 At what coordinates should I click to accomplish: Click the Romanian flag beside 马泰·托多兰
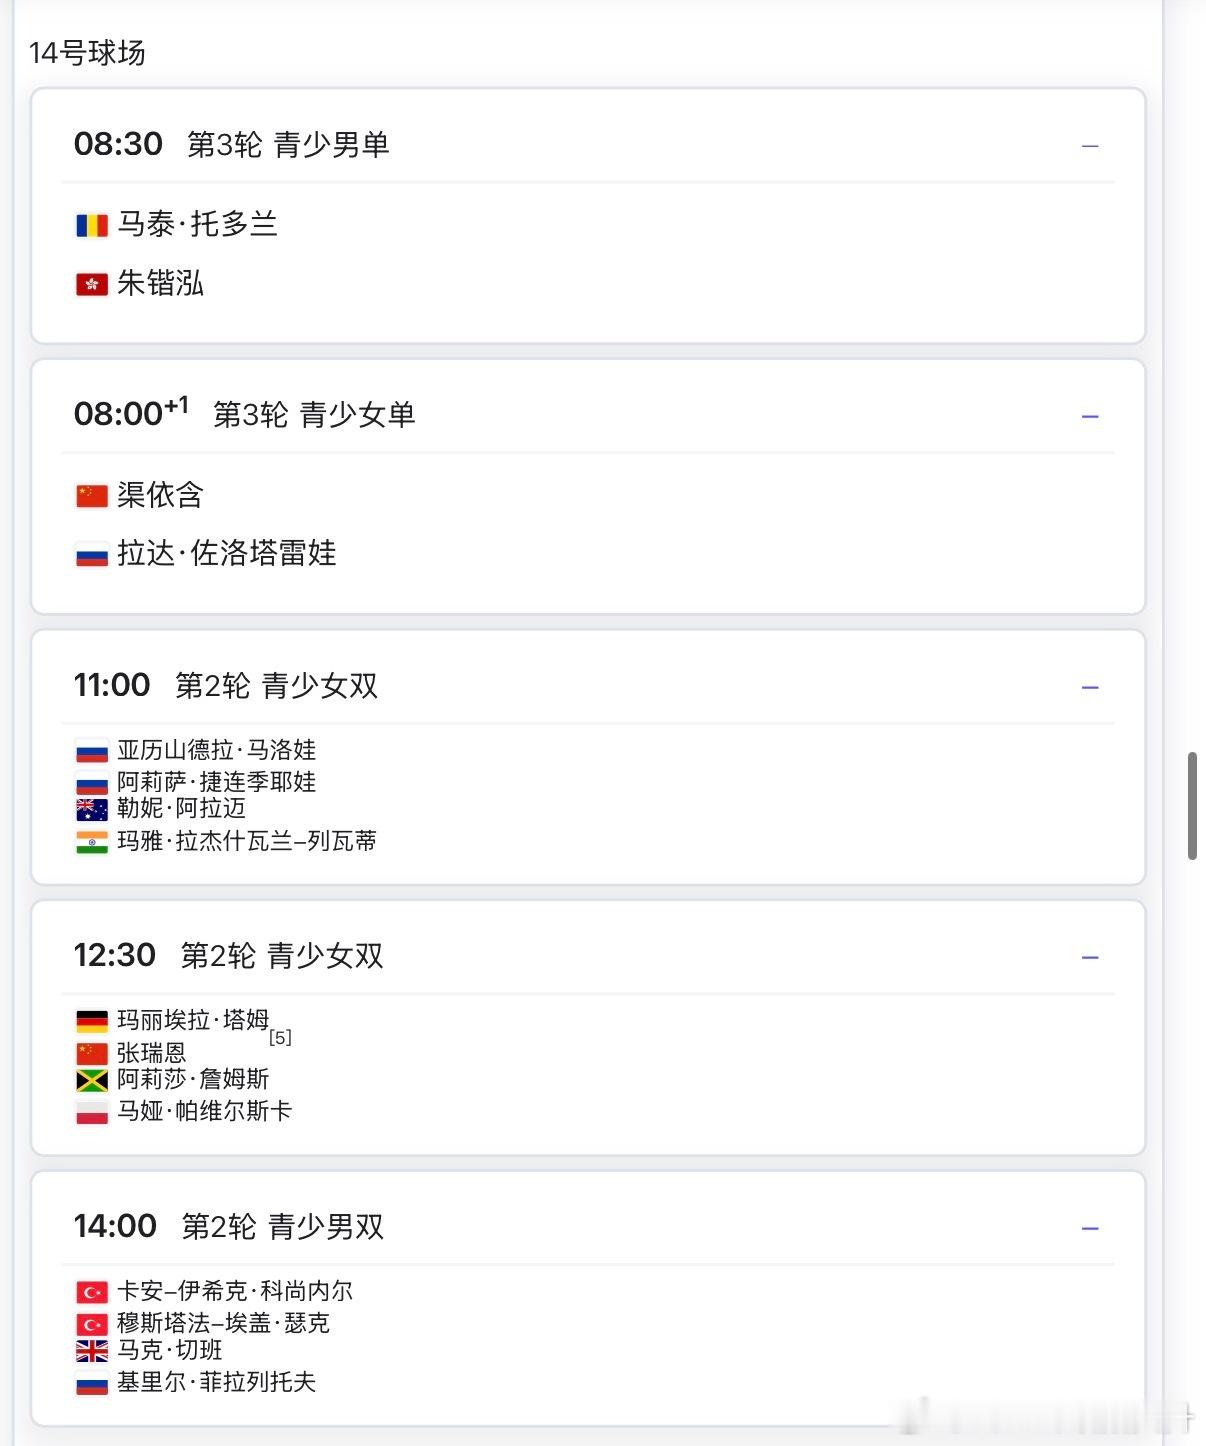(92, 225)
